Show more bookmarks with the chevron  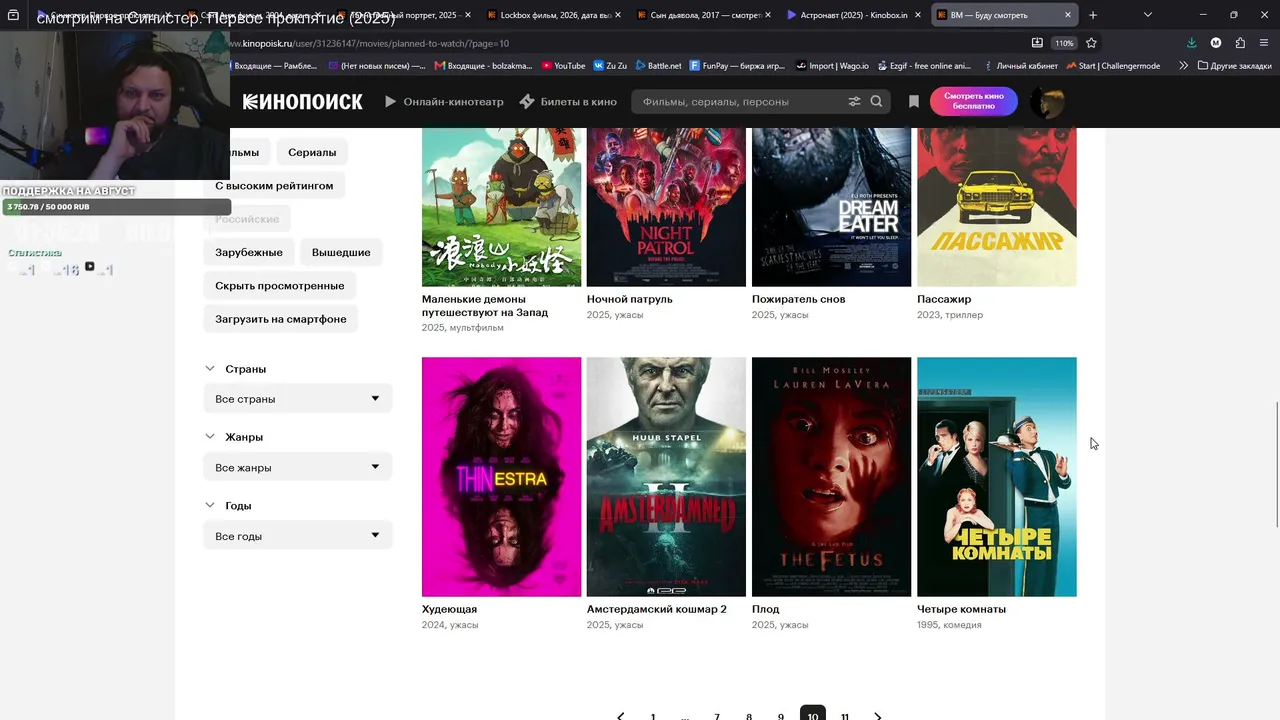[1184, 66]
